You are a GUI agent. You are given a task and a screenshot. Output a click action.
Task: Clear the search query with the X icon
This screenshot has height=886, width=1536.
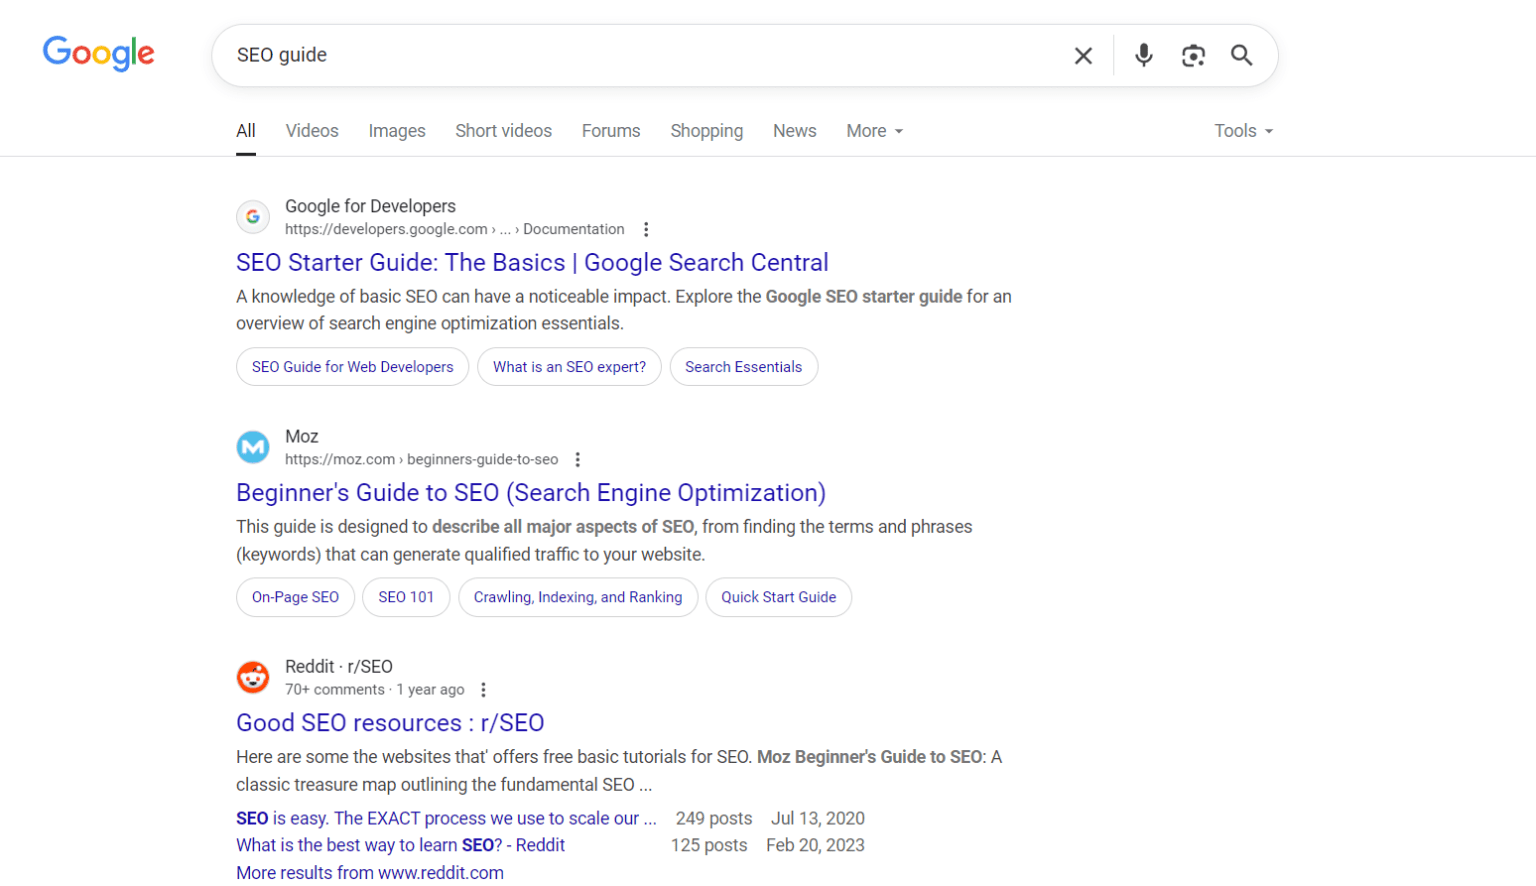1083,56
